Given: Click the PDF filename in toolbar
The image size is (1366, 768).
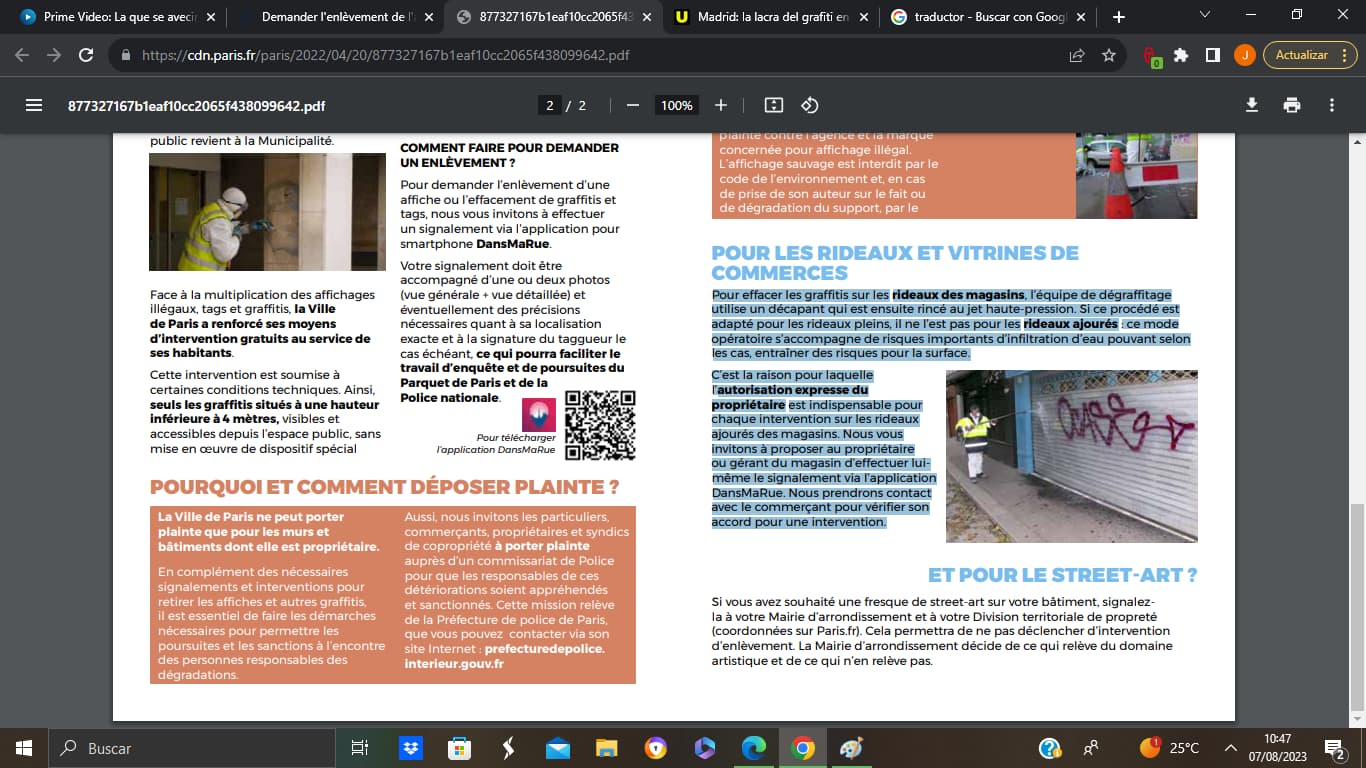Looking at the screenshot, I should point(196,105).
